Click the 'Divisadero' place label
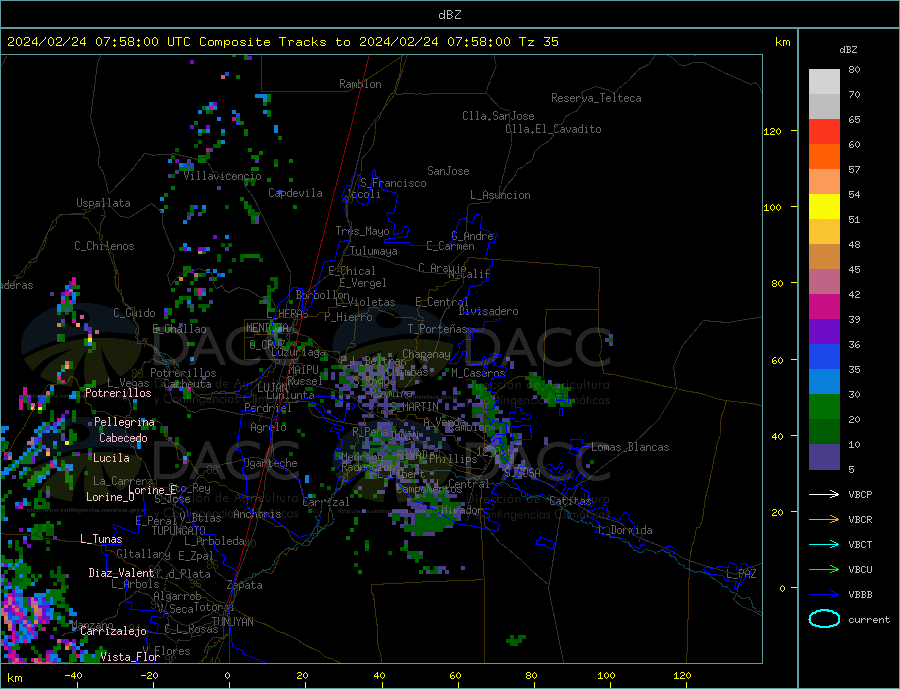900x689 pixels. pos(488,311)
